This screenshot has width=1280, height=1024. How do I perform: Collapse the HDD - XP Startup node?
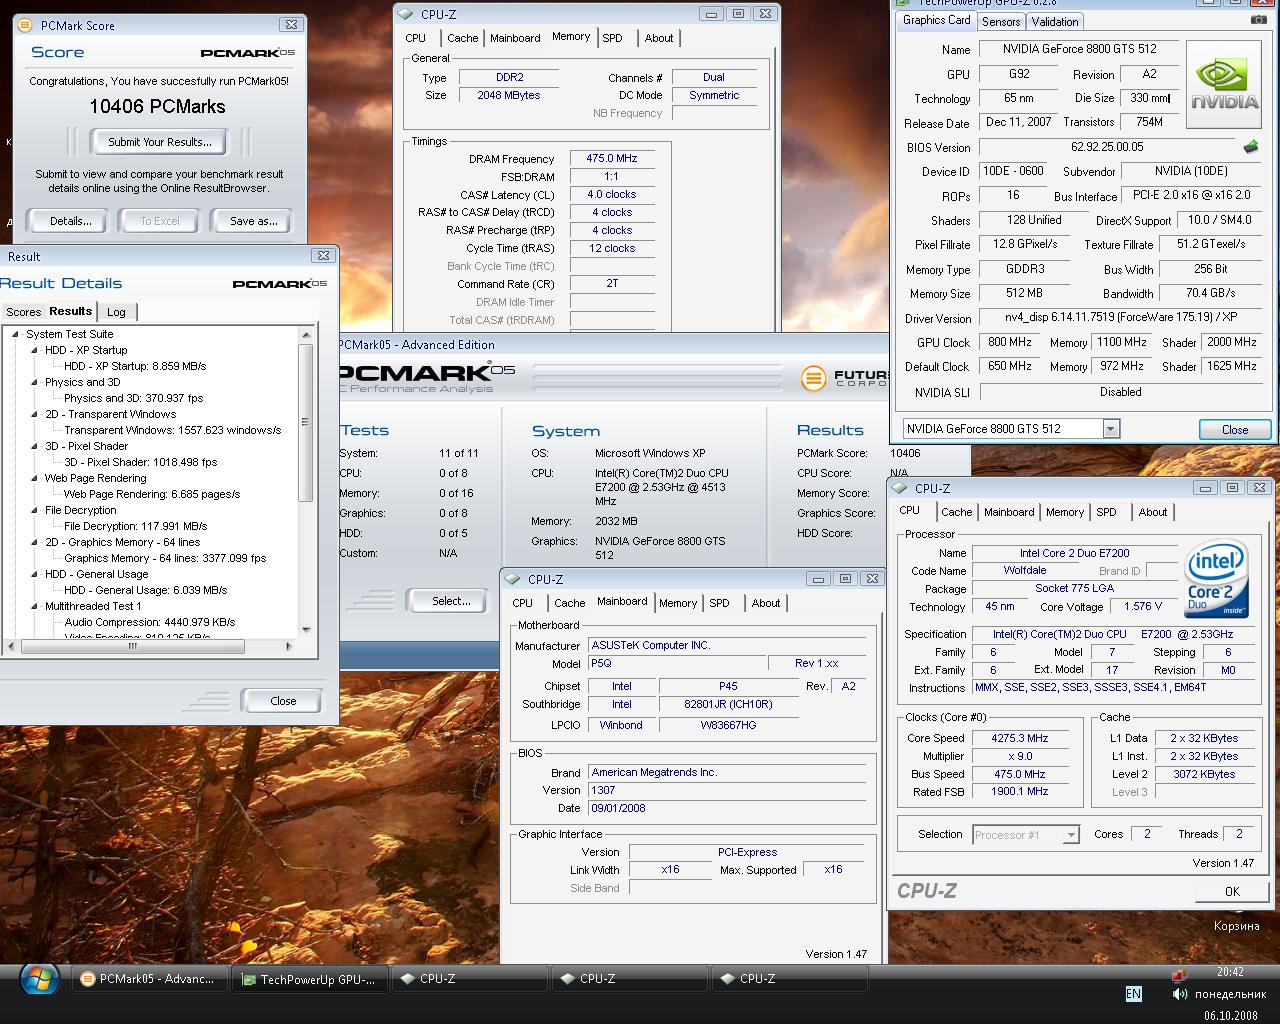tap(34, 350)
